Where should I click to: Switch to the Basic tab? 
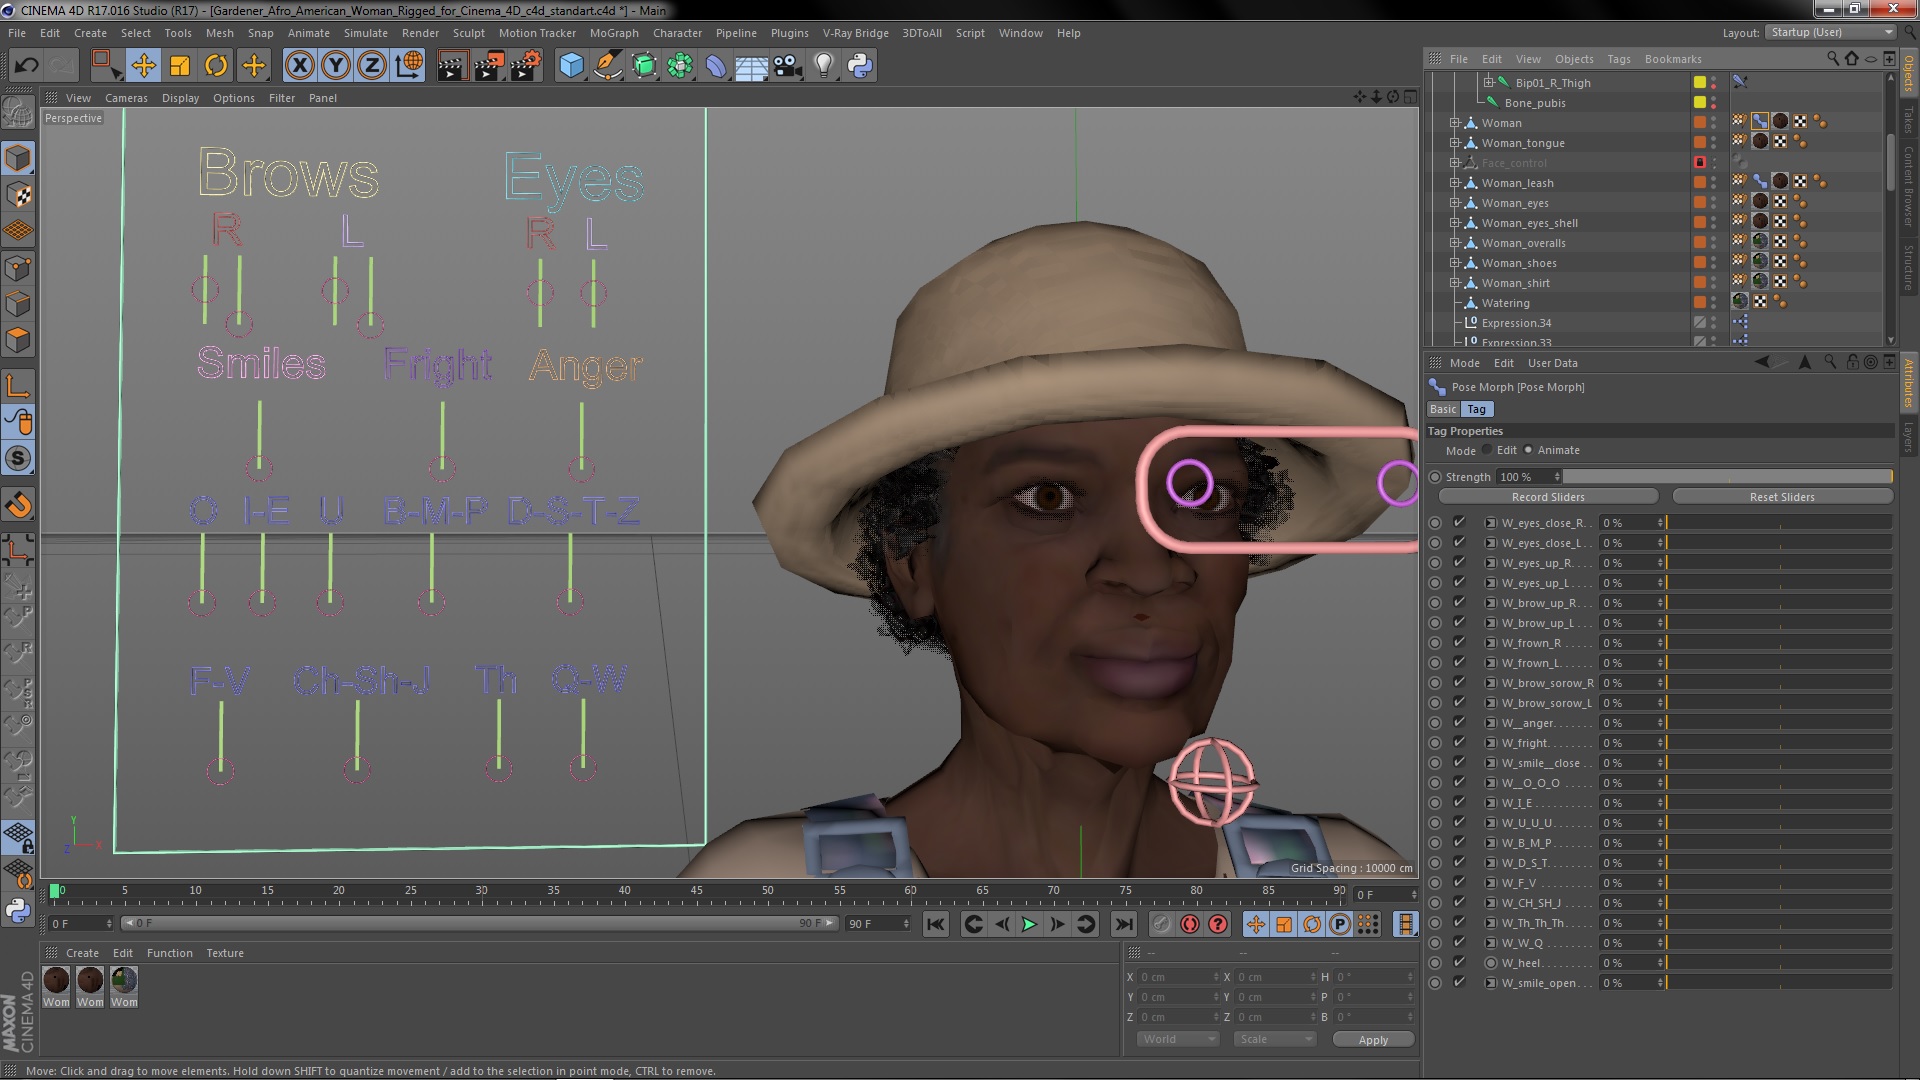point(1443,409)
